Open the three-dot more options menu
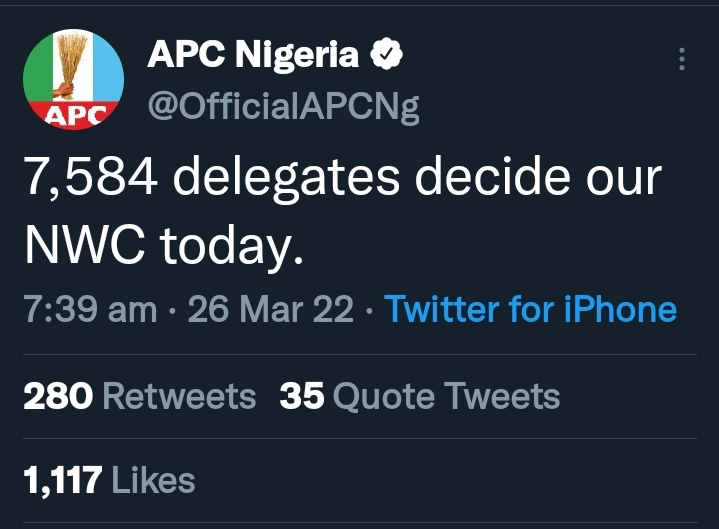The image size is (719, 529). [x=682, y=59]
